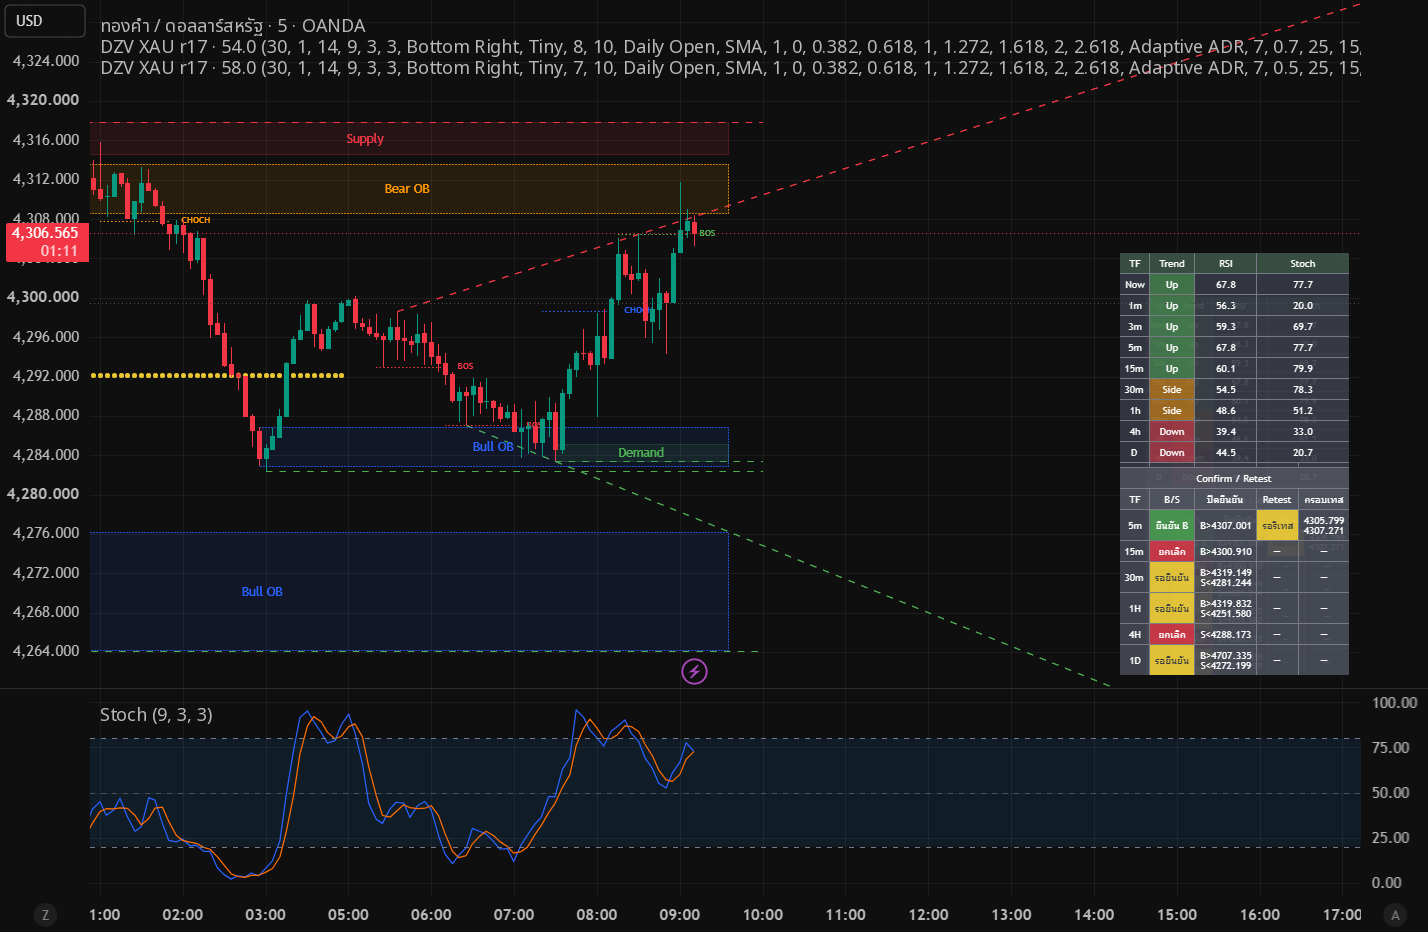
Task: Click the current price label 4,306.565
Action: (x=47, y=242)
